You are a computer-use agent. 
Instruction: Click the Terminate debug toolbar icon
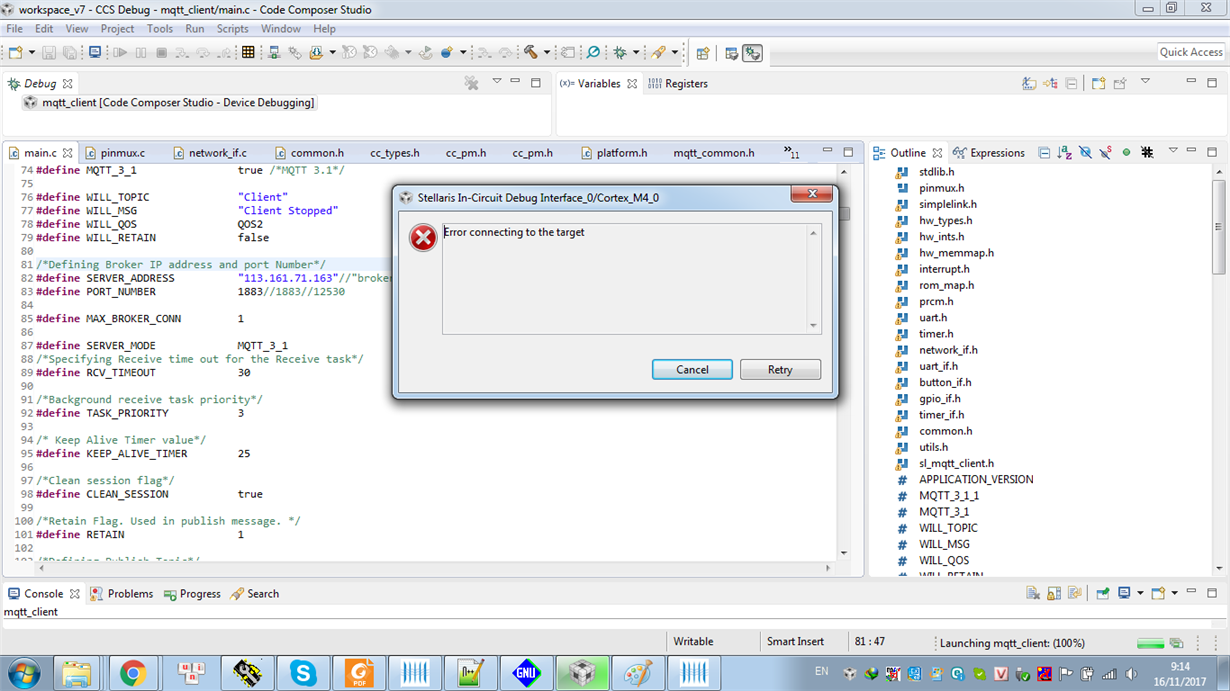coord(161,52)
